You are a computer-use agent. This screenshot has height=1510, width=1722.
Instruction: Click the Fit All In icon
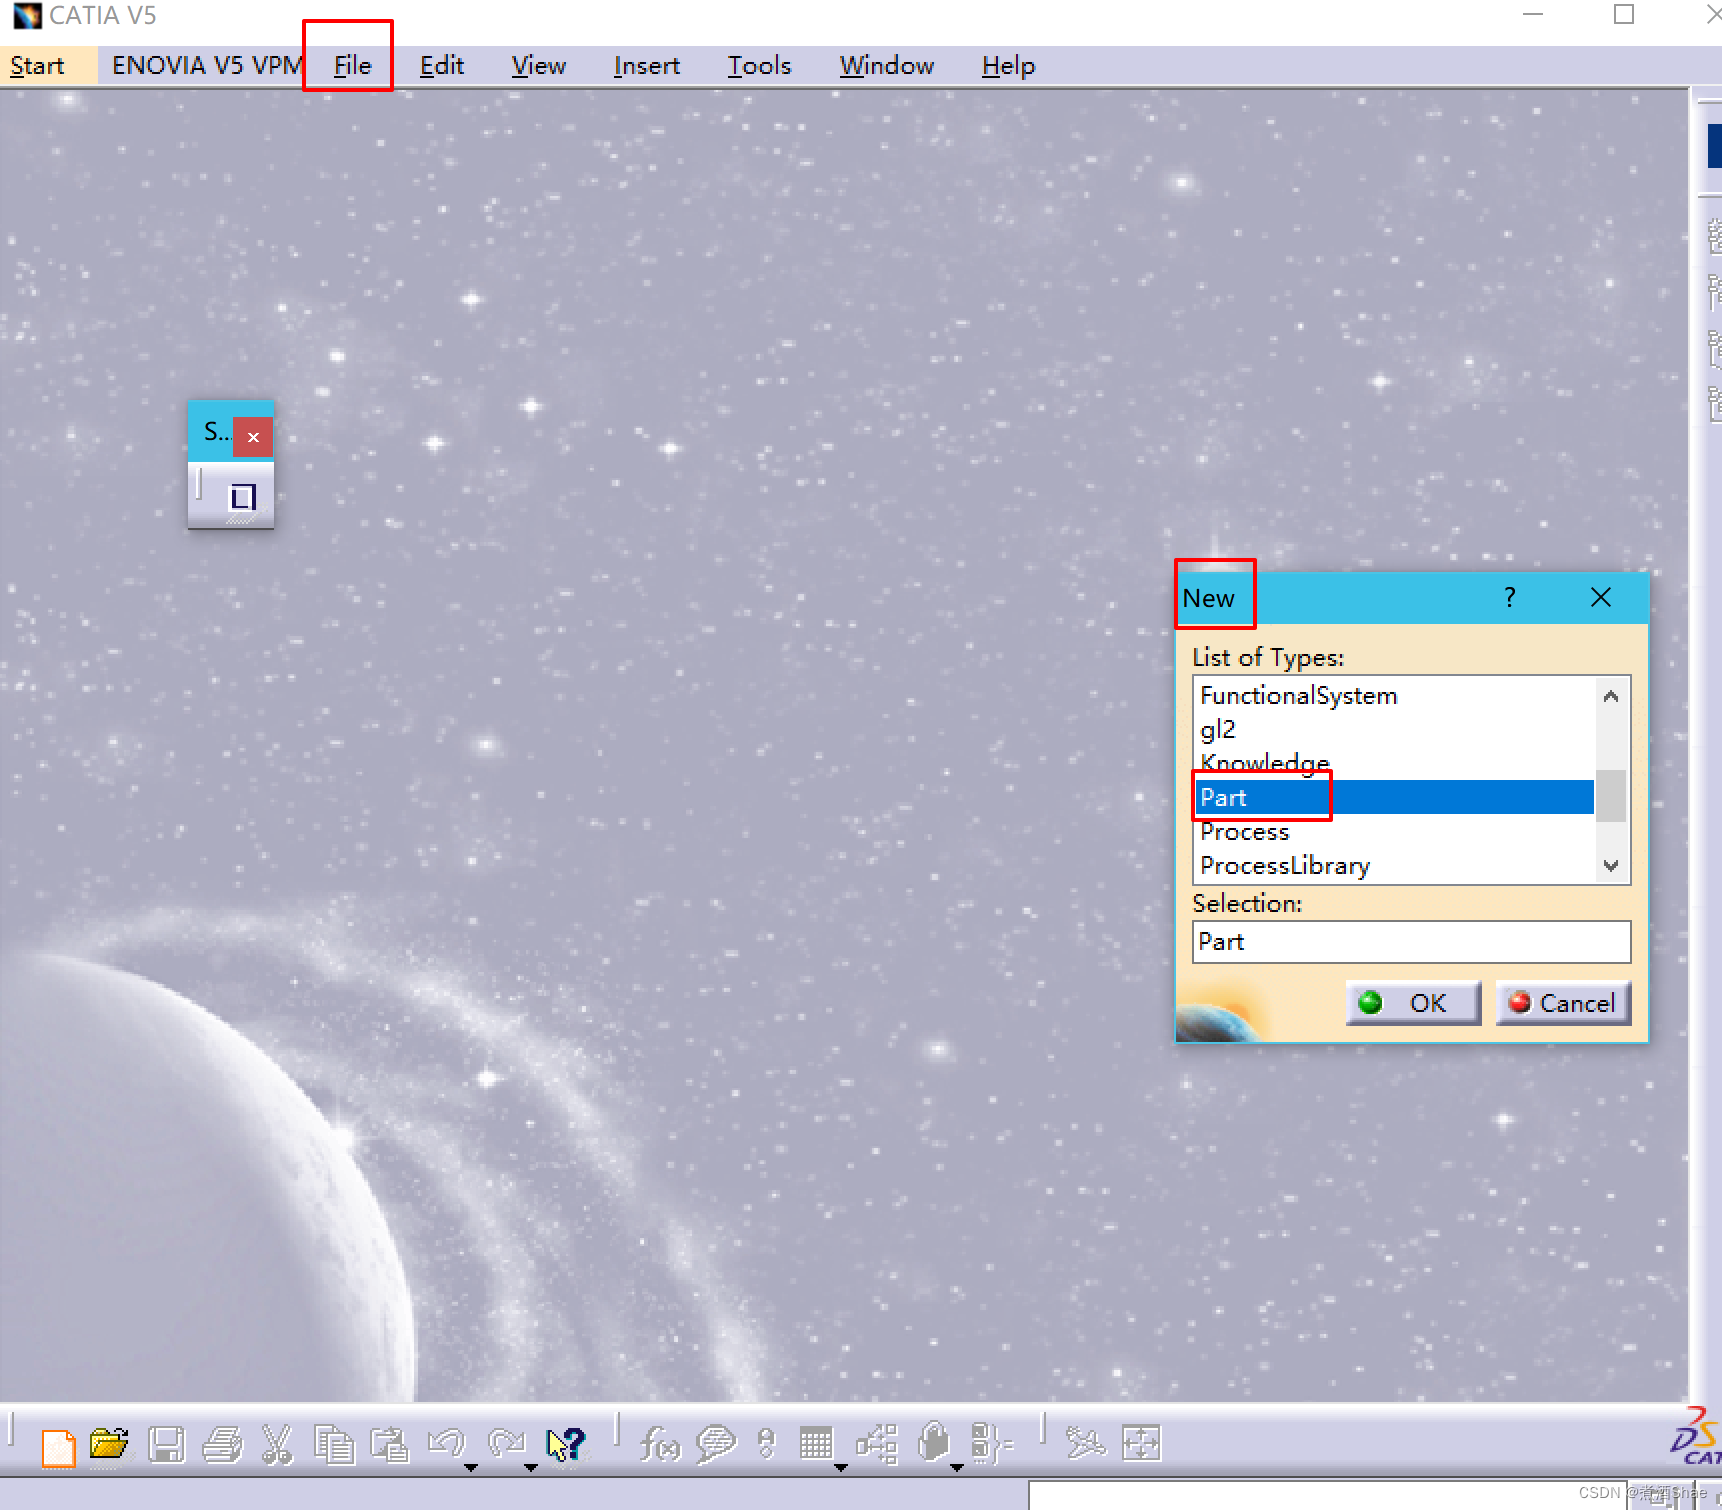(1141, 1443)
